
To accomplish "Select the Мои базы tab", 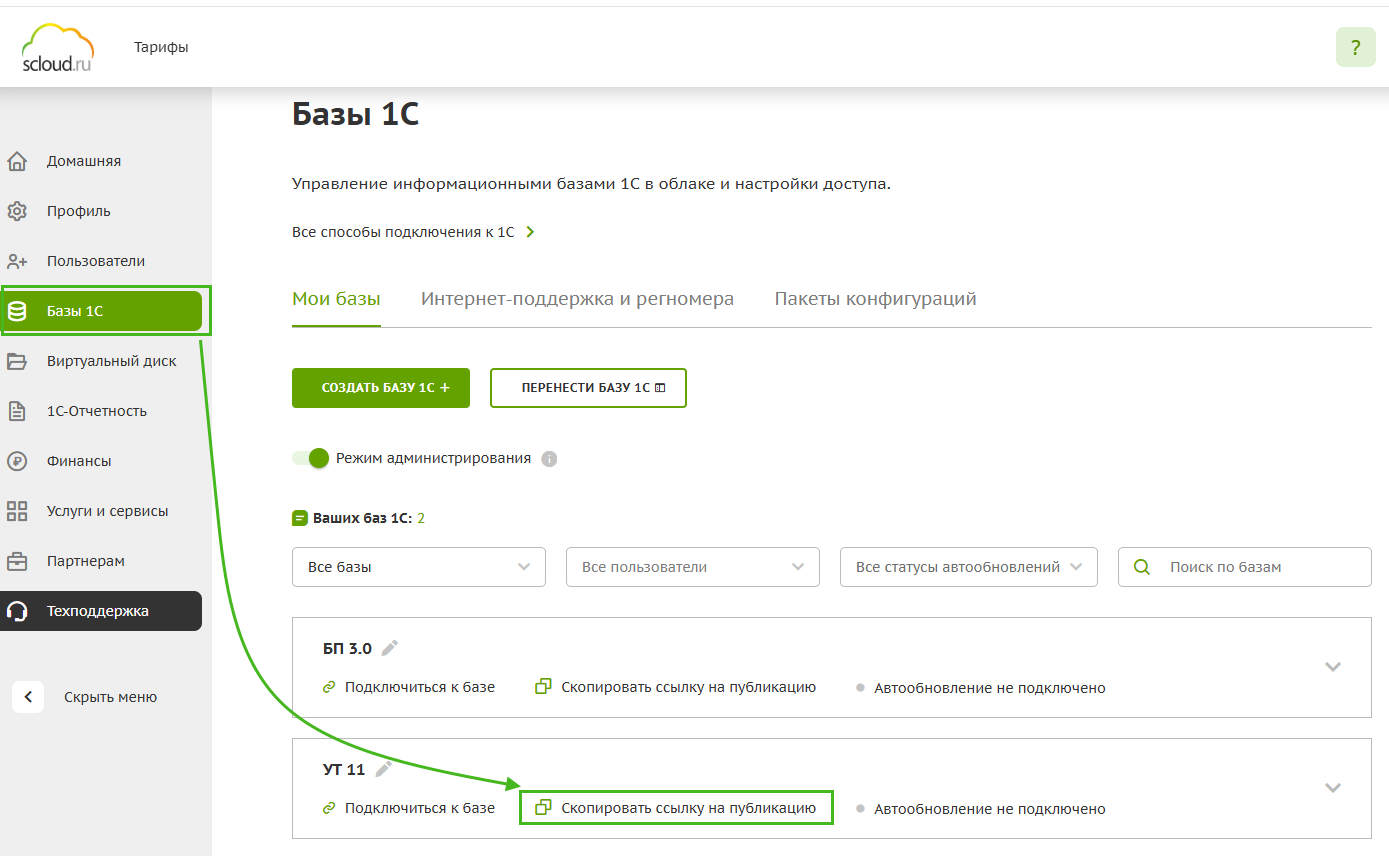I will [x=336, y=299].
